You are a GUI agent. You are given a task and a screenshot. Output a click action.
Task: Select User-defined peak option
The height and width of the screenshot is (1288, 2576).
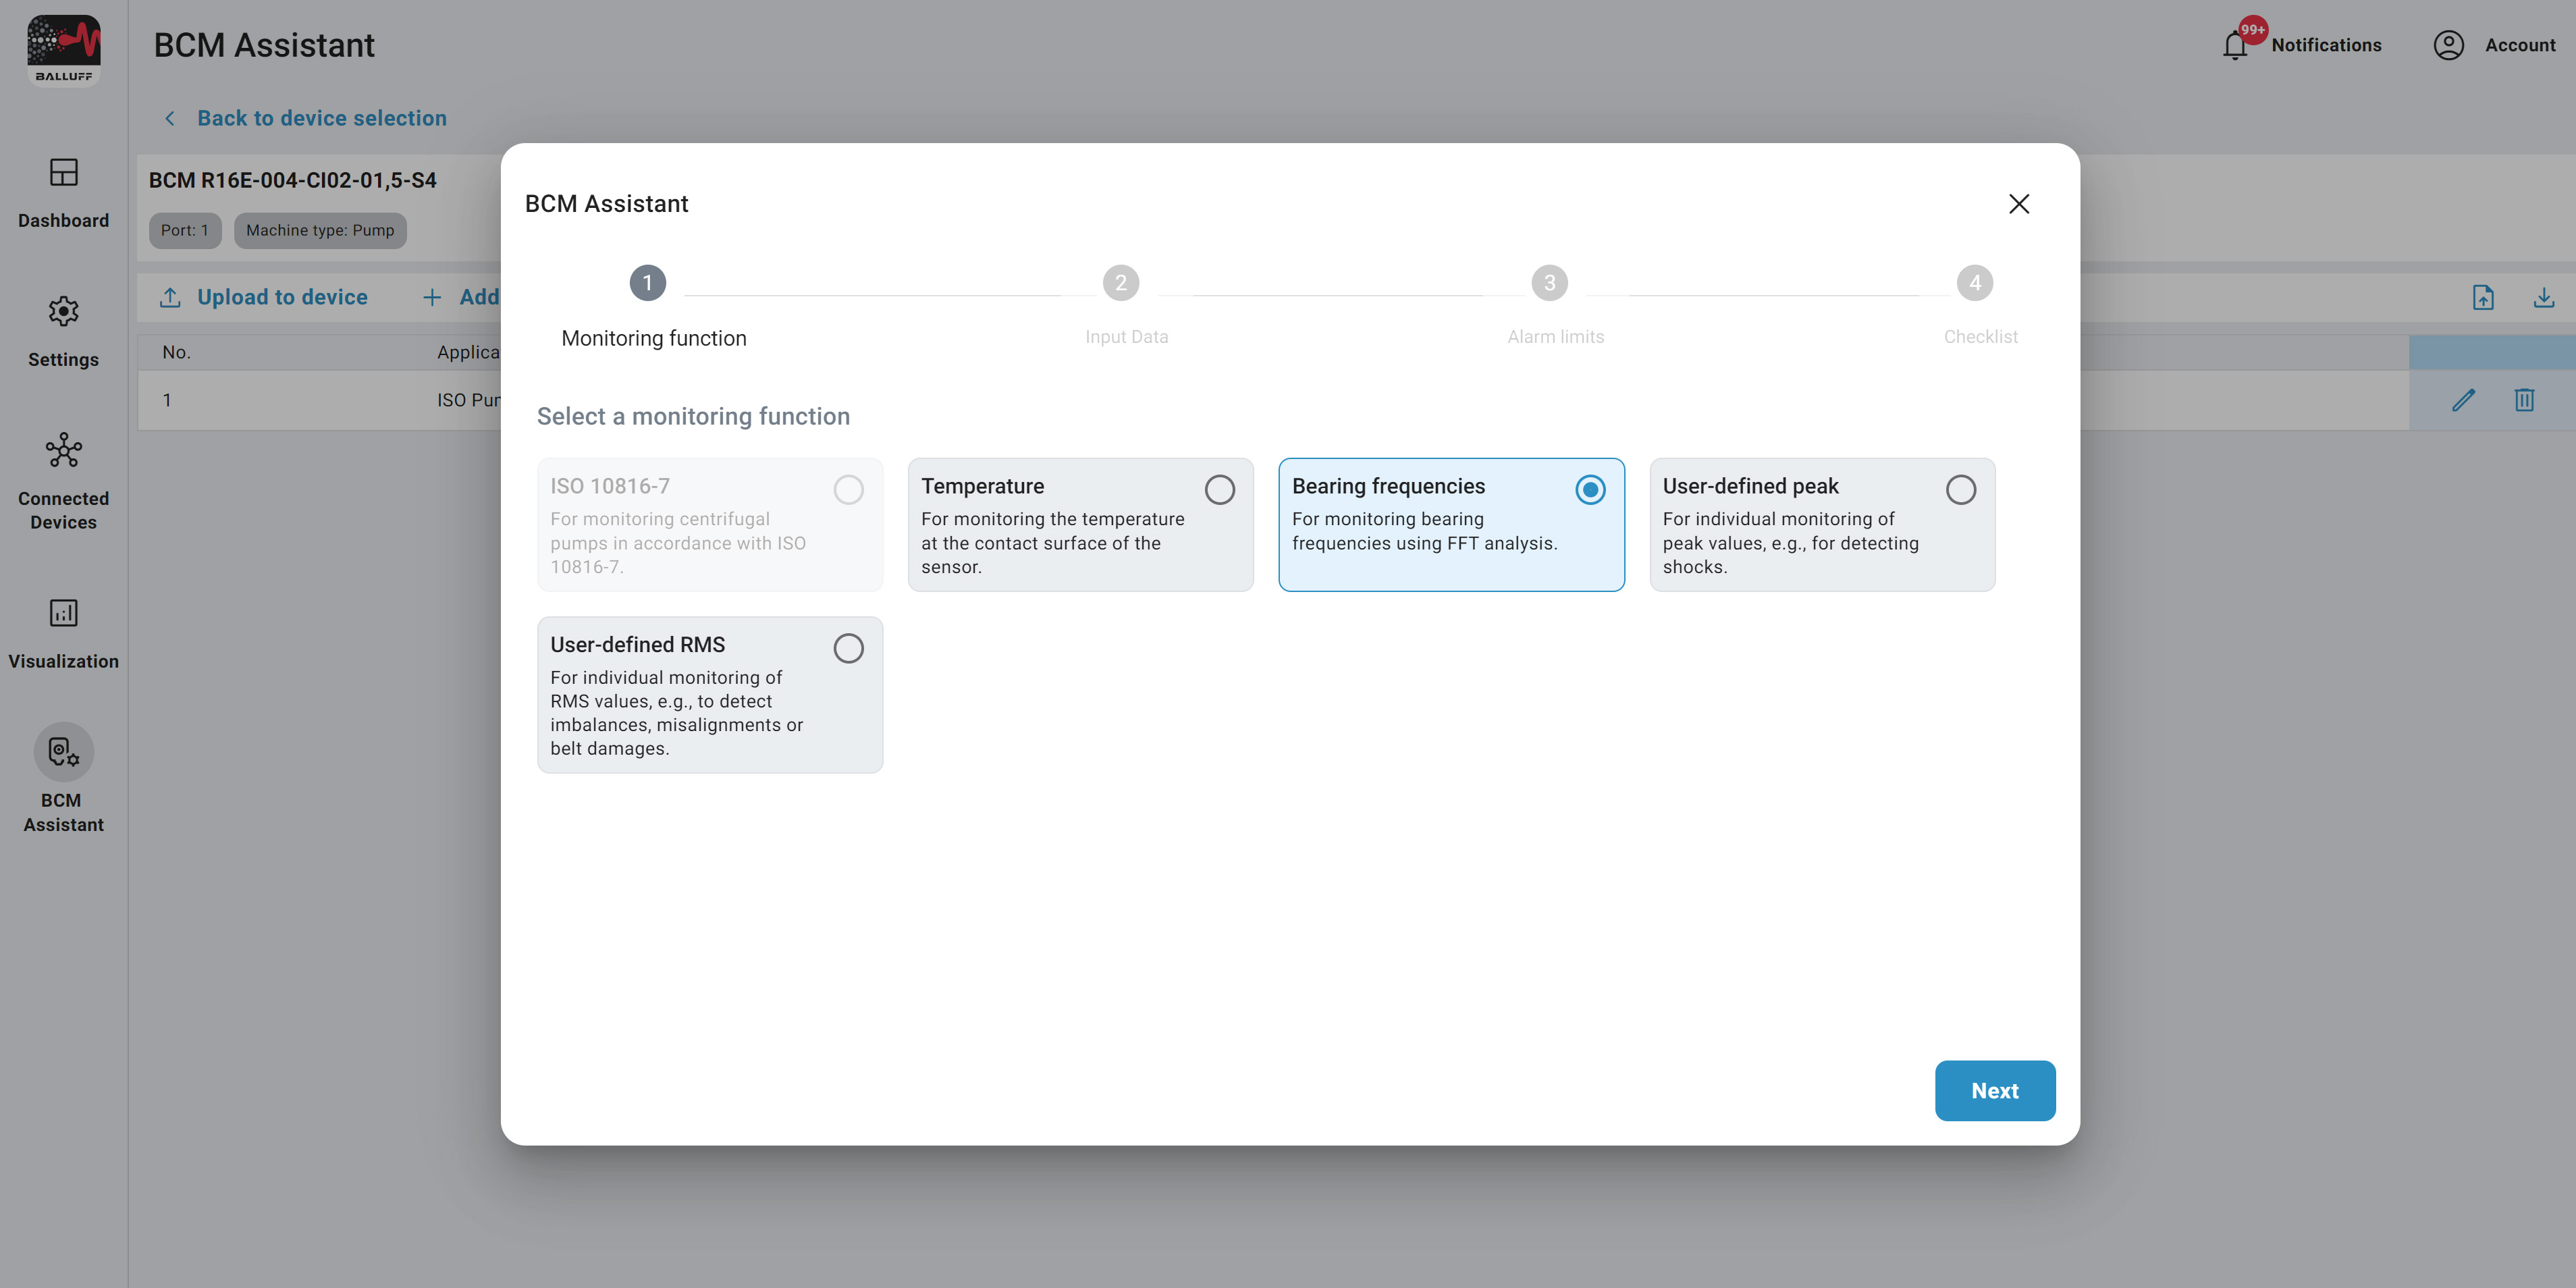tap(1960, 490)
